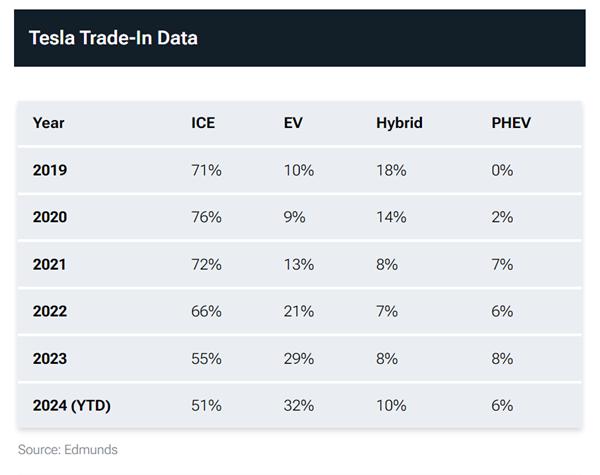The height and width of the screenshot is (475, 600).
Task: Select the 2024 (YTD) row label
Action: point(73,405)
